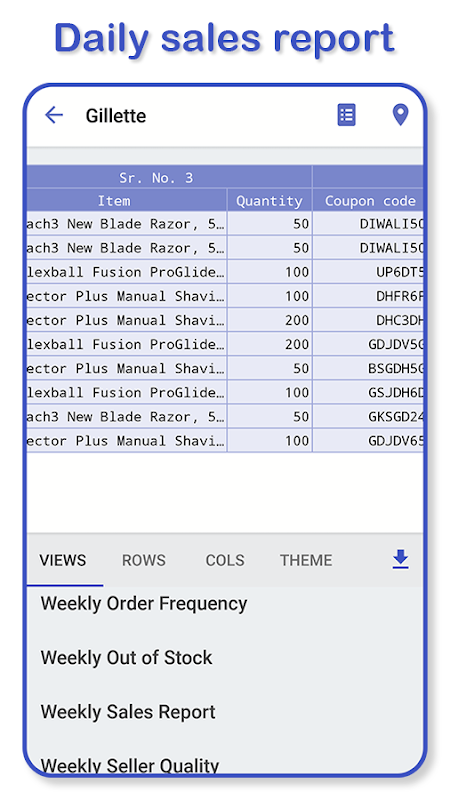Select coupon cell GDJDV65
The width and height of the screenshot is (450, 800).
pyautogui.click(x=368, y=440)
